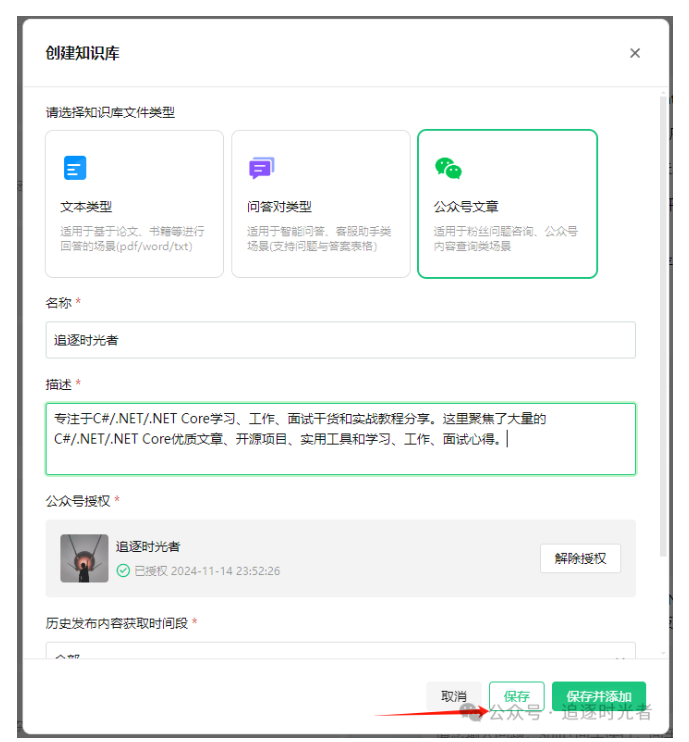Close the 创建知识库 dialog
Image resolution: width=689 pixels, height=742 pixels.
click(635, 53)
